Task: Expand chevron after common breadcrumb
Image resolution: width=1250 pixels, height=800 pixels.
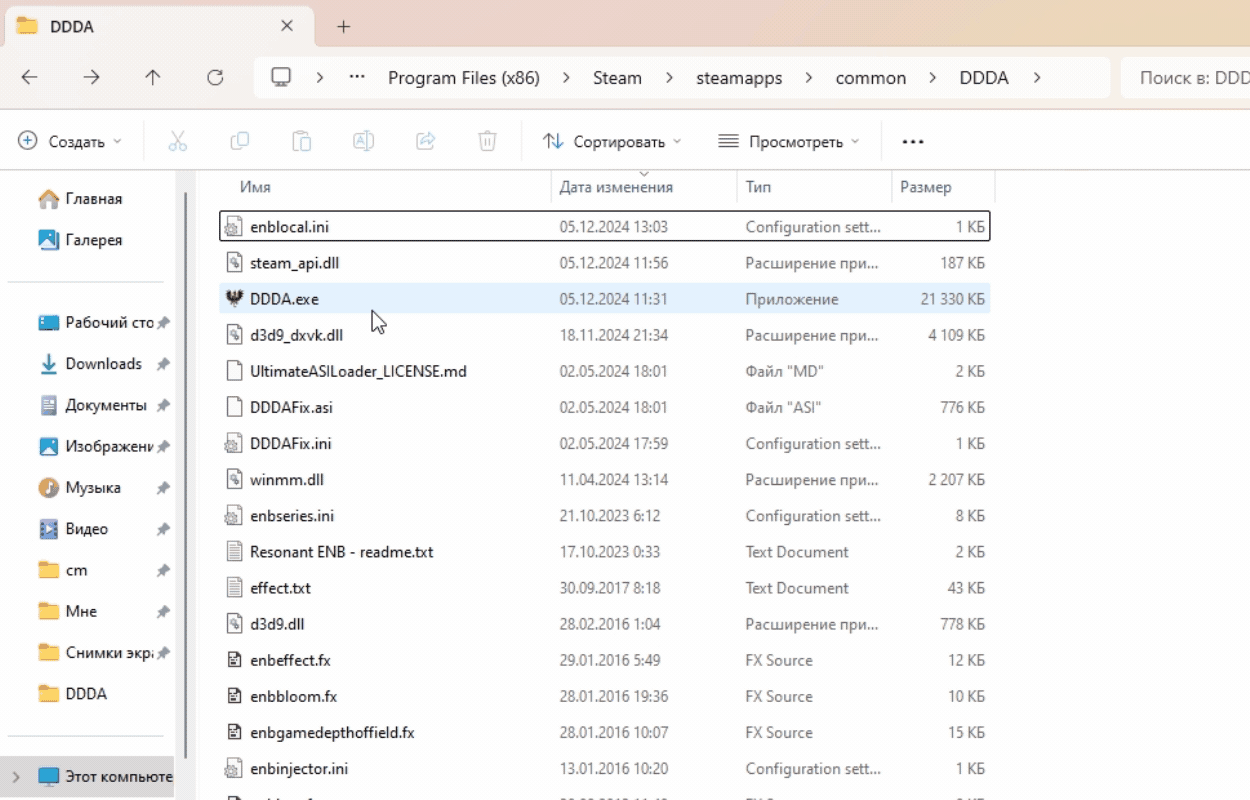Action: pyautogui.click(x=934, y=78)
